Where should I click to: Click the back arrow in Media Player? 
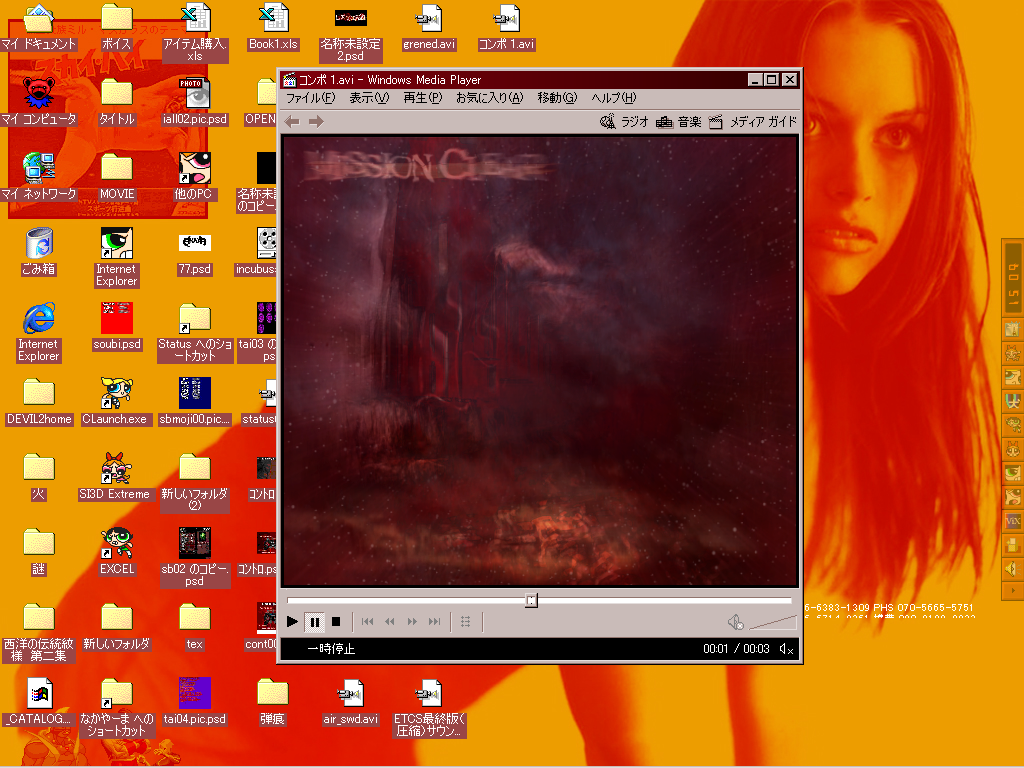[292, 121]
